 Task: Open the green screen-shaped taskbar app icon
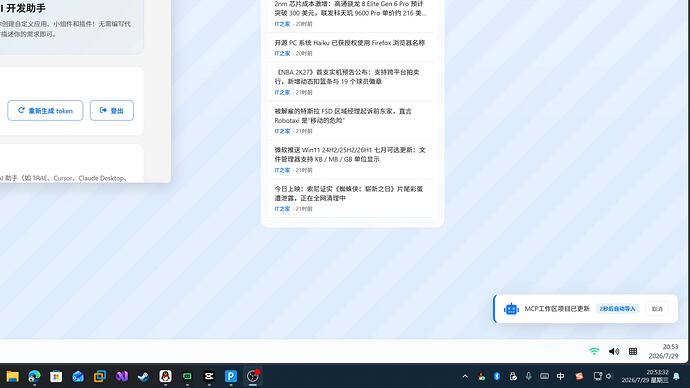coord(187,377)
